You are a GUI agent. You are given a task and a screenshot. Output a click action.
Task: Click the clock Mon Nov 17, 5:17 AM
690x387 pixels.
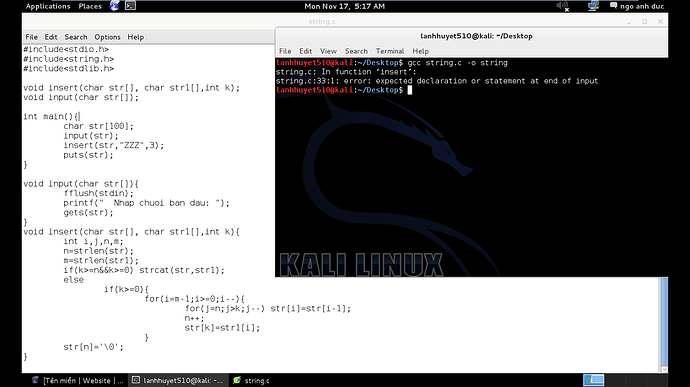[345, 6]
